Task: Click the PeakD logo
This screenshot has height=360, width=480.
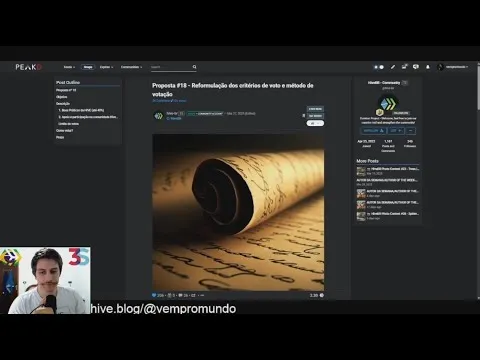Action: click(29, 67)
